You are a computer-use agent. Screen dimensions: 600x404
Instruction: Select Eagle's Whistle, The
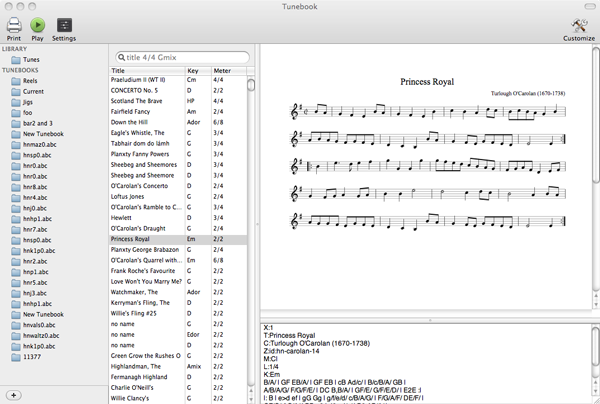[178, 133]
